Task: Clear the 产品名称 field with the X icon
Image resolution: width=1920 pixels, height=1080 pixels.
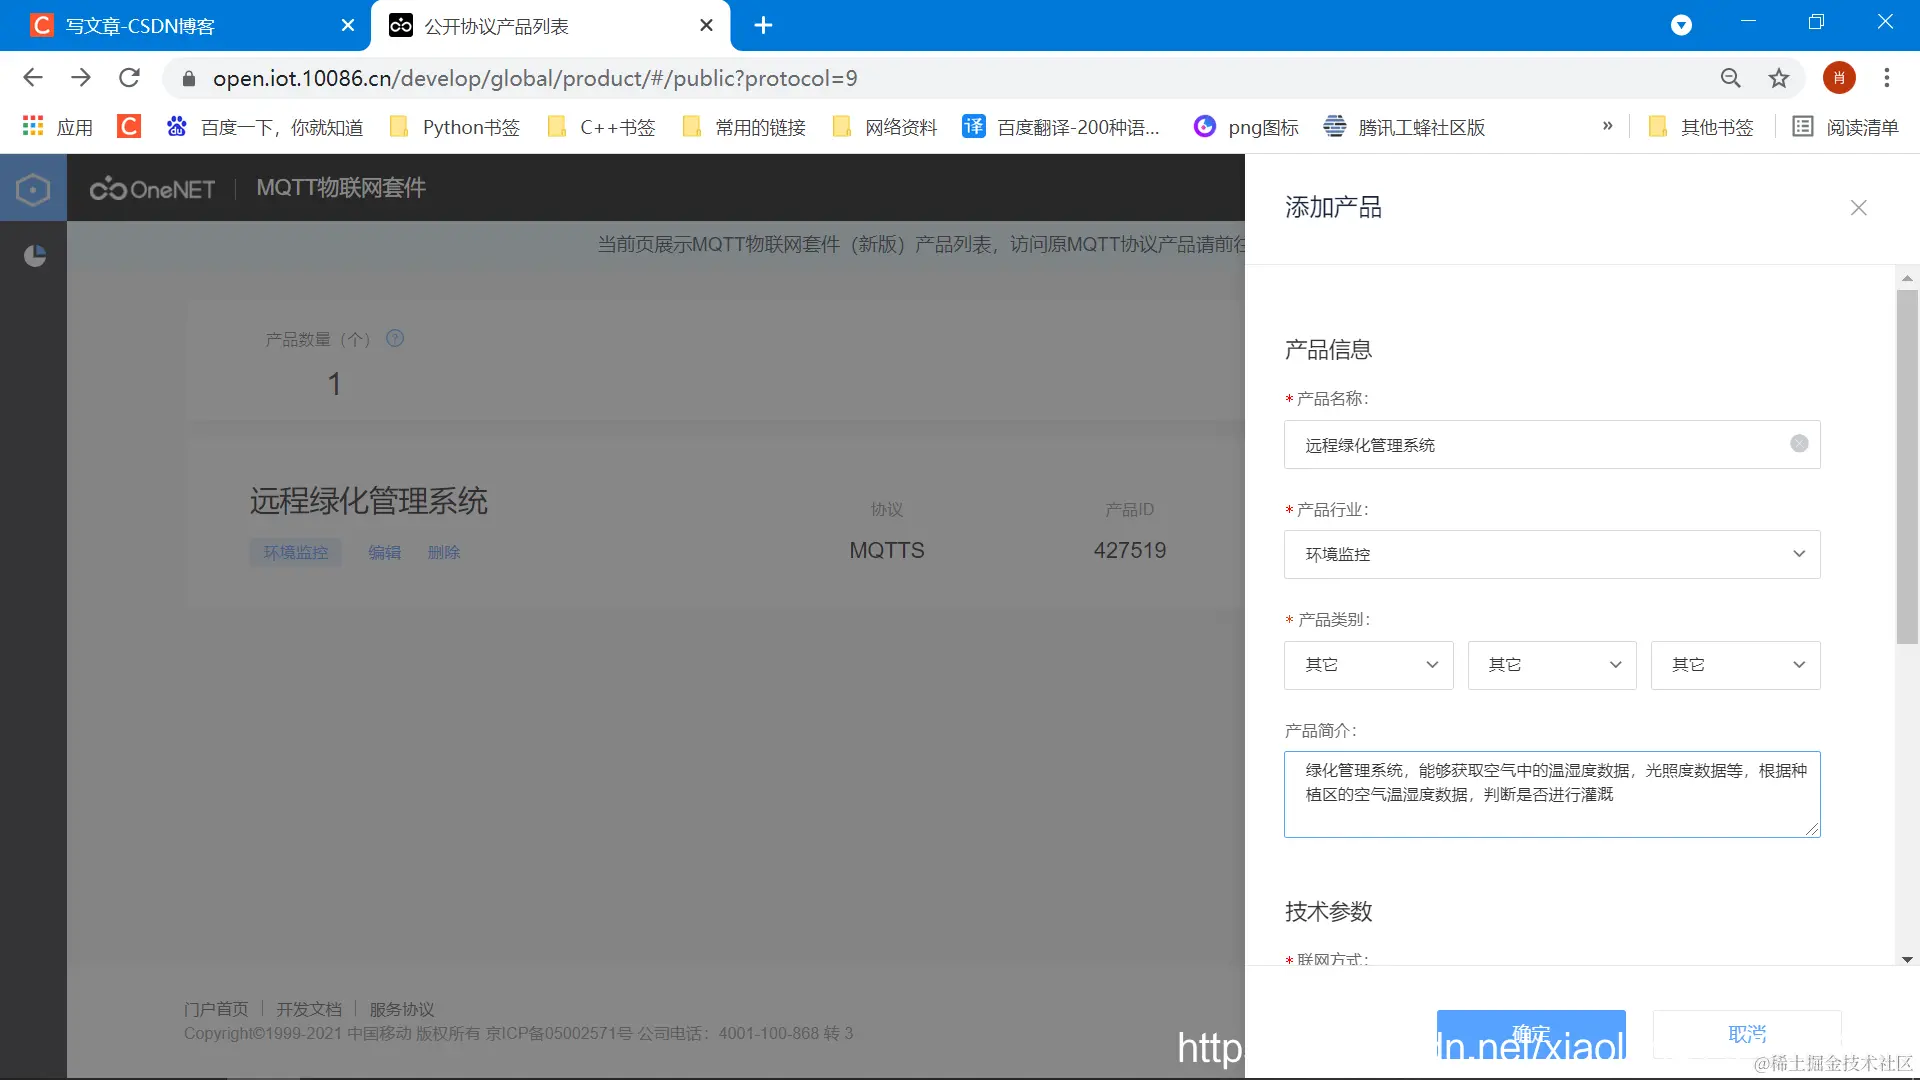Action: click(1798, 444)
